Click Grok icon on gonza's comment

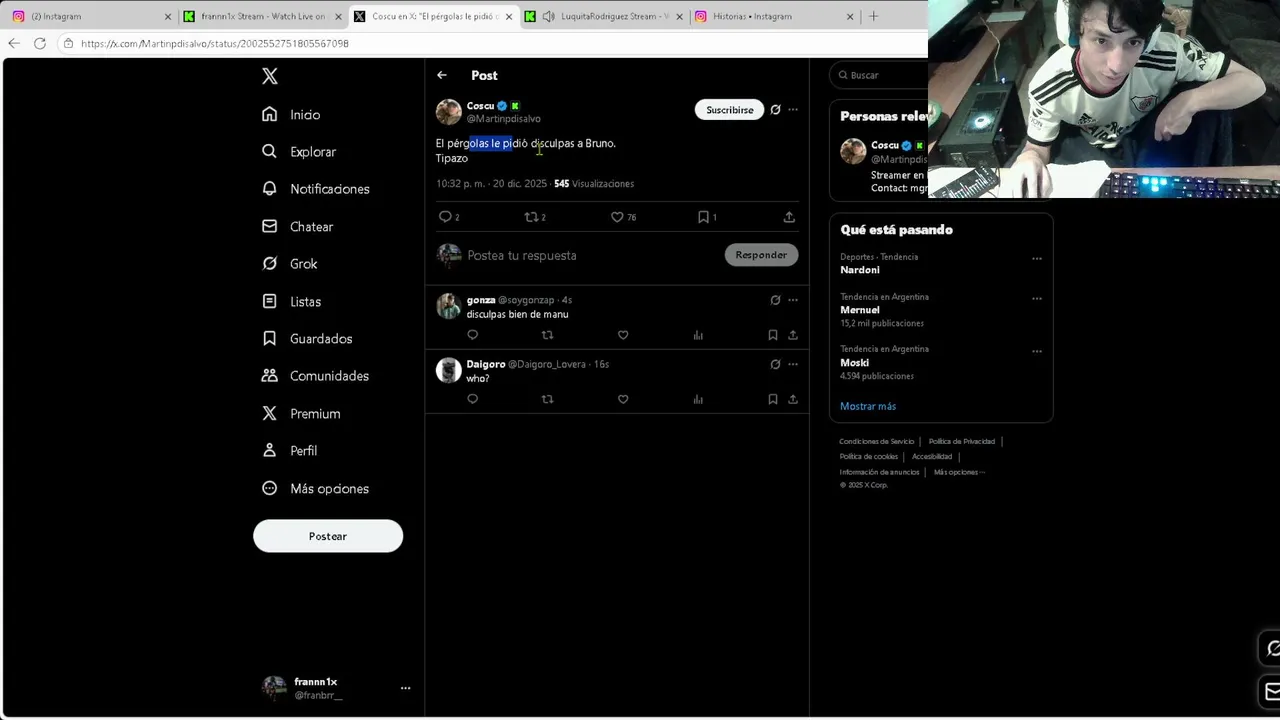coord(775,300)
